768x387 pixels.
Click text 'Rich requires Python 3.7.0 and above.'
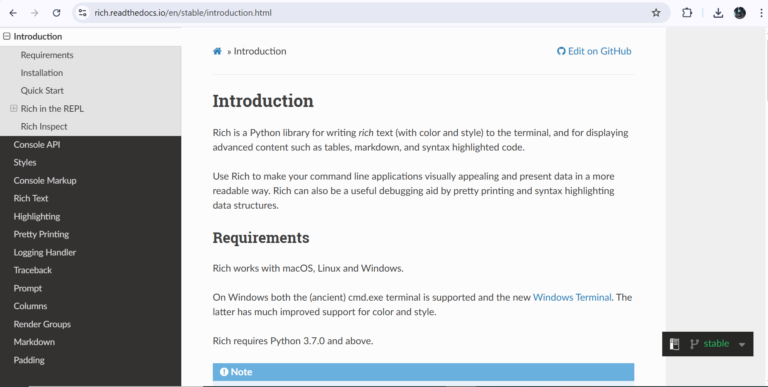293,341
